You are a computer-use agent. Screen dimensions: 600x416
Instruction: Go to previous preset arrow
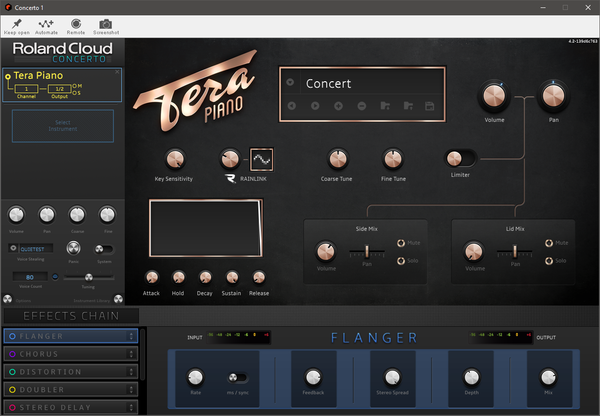pos(292,106)
